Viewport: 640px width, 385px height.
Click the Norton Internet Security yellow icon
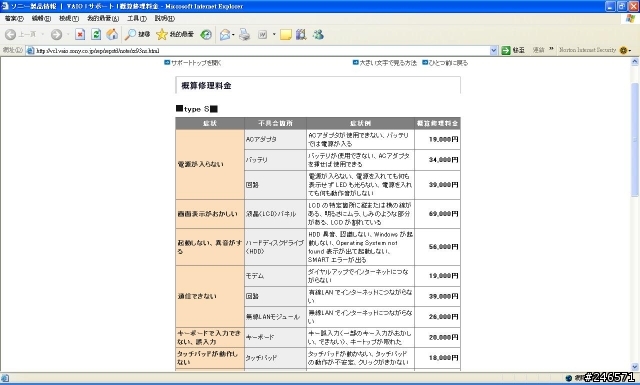(x=623, y=50)
